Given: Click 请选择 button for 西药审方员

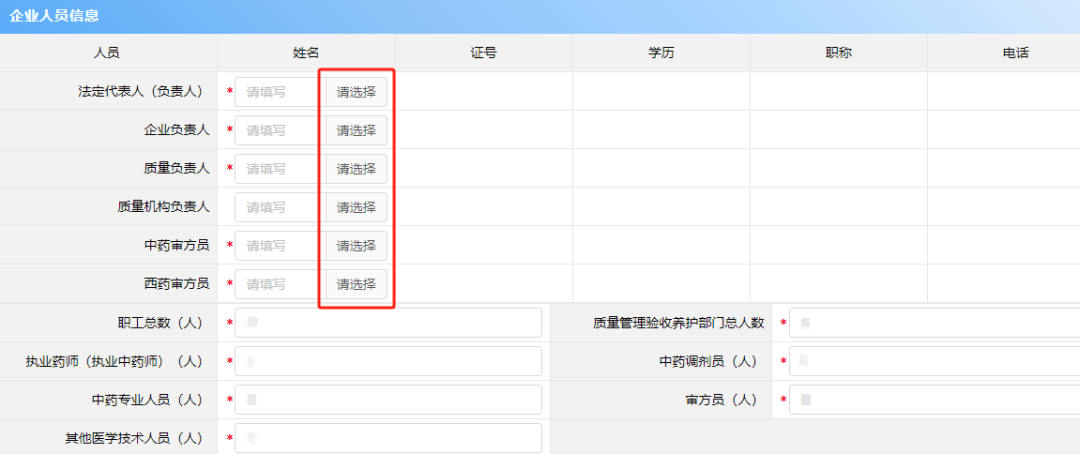Looking at the screenshot, I should point(356,284).
